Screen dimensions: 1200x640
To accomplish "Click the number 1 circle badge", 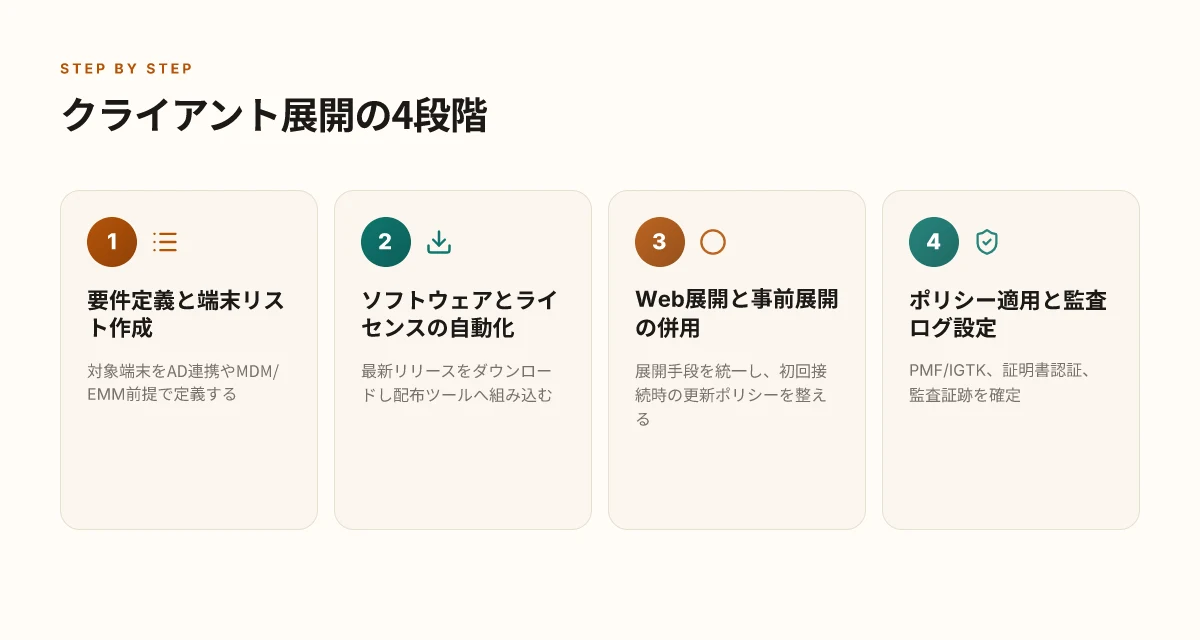I will tap(112, 242).
